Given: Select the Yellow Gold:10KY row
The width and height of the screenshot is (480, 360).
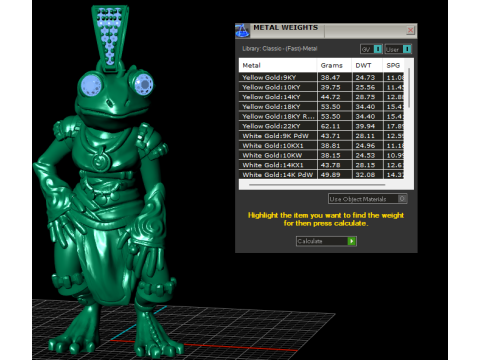Looking at the screenshot, I should 321,87.
